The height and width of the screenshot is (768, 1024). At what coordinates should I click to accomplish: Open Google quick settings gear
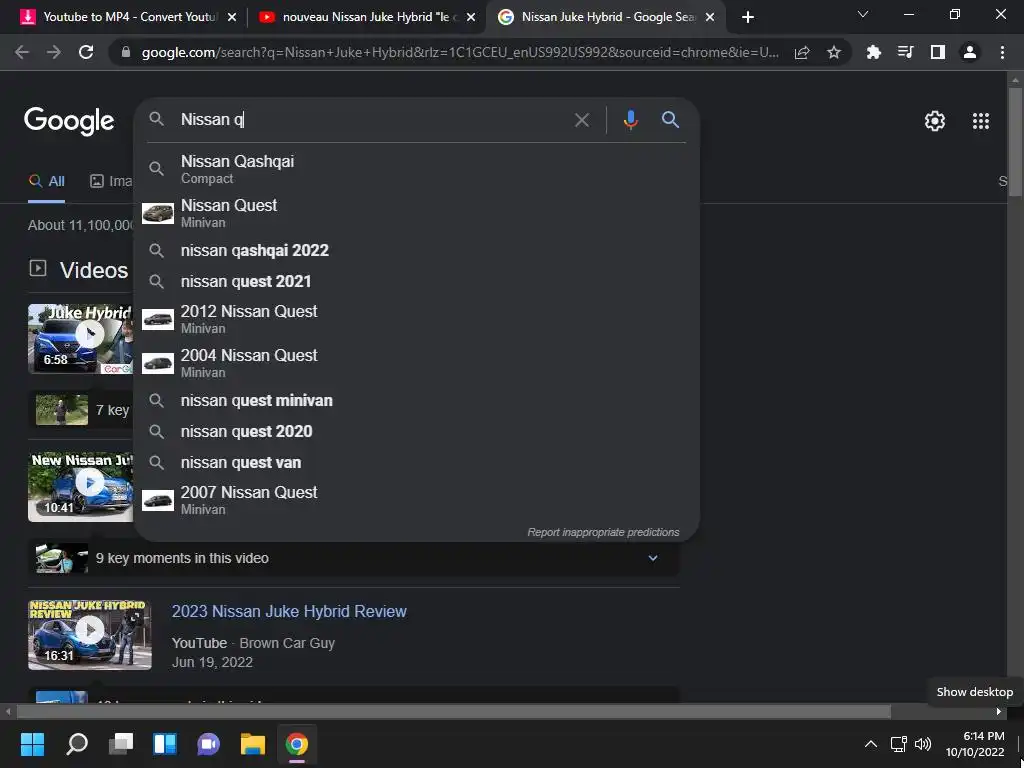click(x=935, y=121)
